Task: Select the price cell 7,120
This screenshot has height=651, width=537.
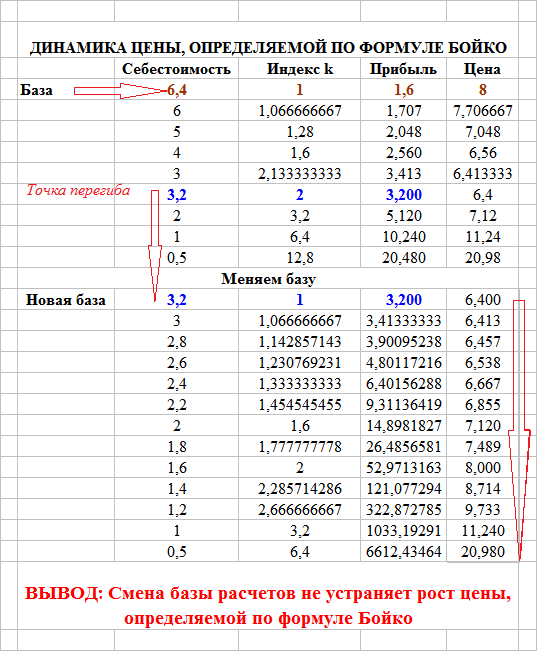Action: (x=482, y=425)
